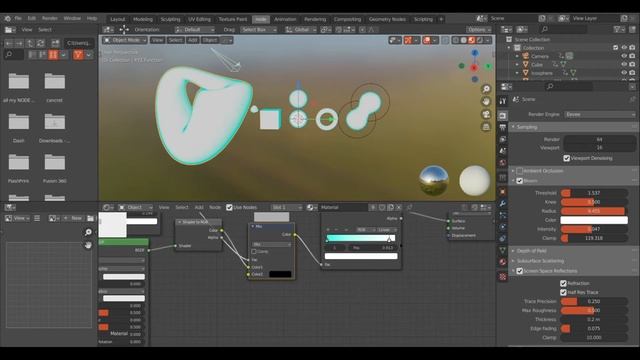Image resolution: width=640 pixels, height=360 pixels.
Task: Select material preview shading mode icon
Action: click(x=472, y=40)
